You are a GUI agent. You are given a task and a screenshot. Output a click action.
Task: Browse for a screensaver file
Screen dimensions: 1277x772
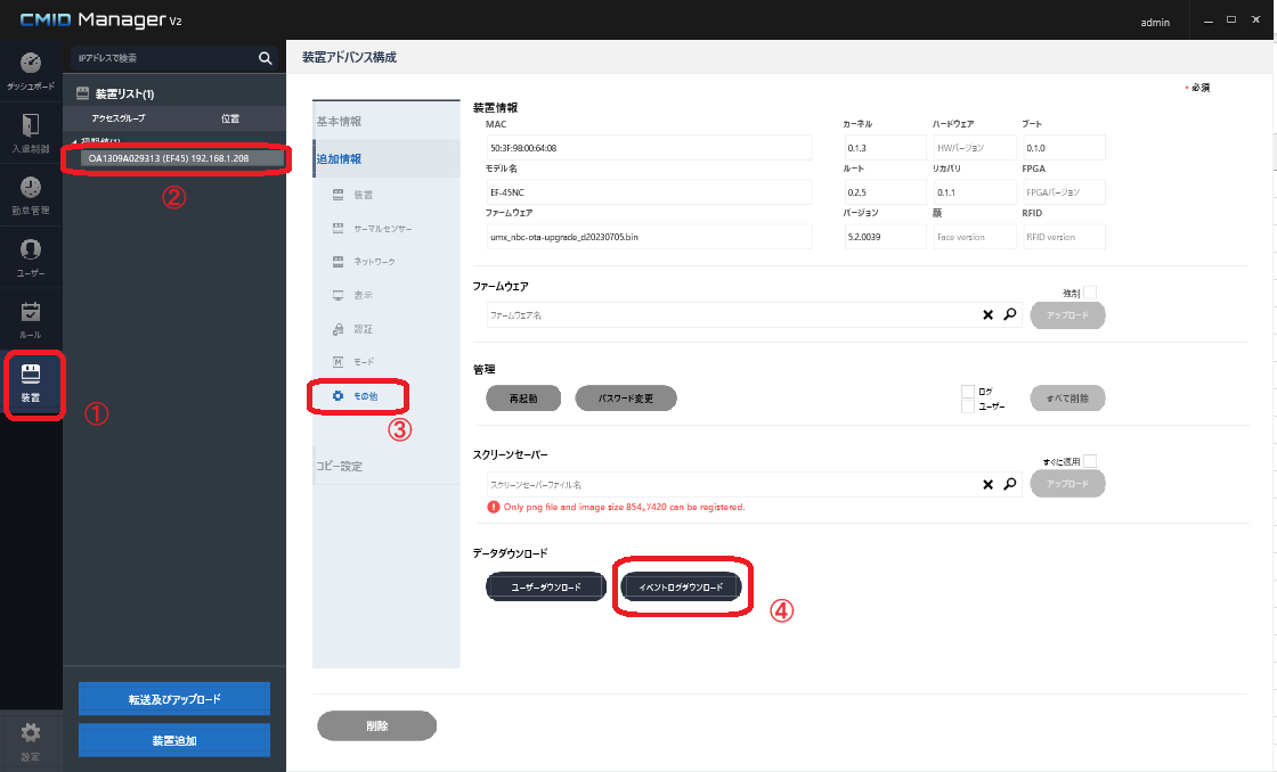1010,483
